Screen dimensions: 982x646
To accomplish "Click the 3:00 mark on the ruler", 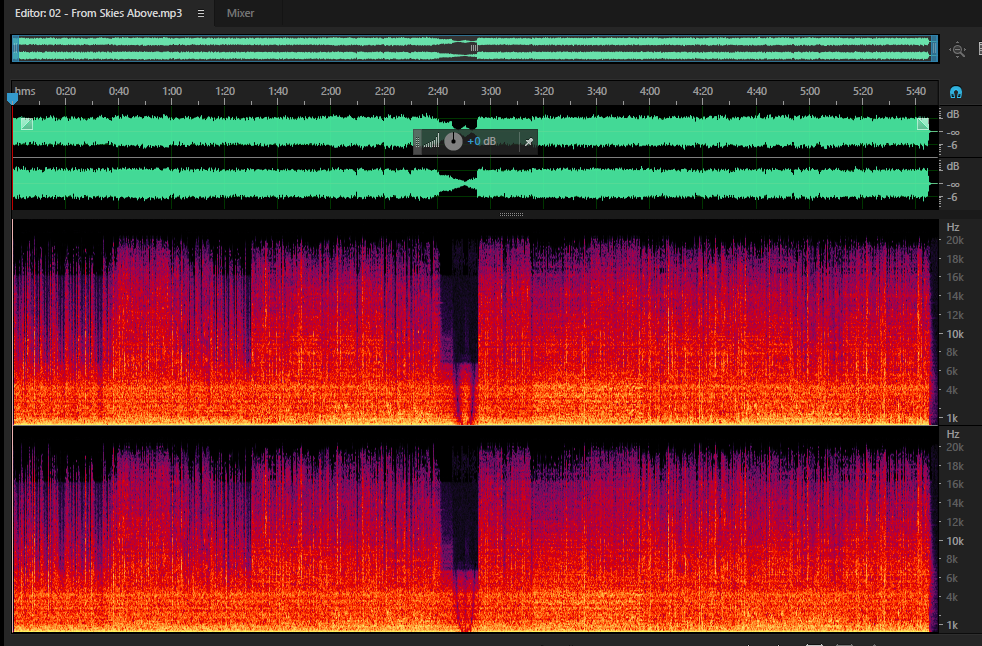I will [490, 91].
